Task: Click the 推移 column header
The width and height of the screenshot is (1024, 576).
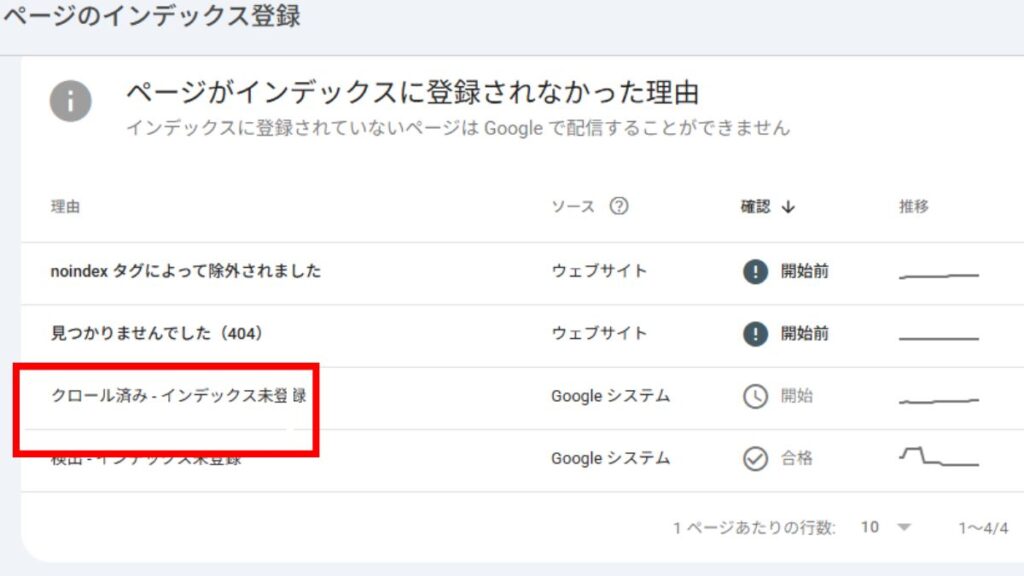Action: pos(914,207)
